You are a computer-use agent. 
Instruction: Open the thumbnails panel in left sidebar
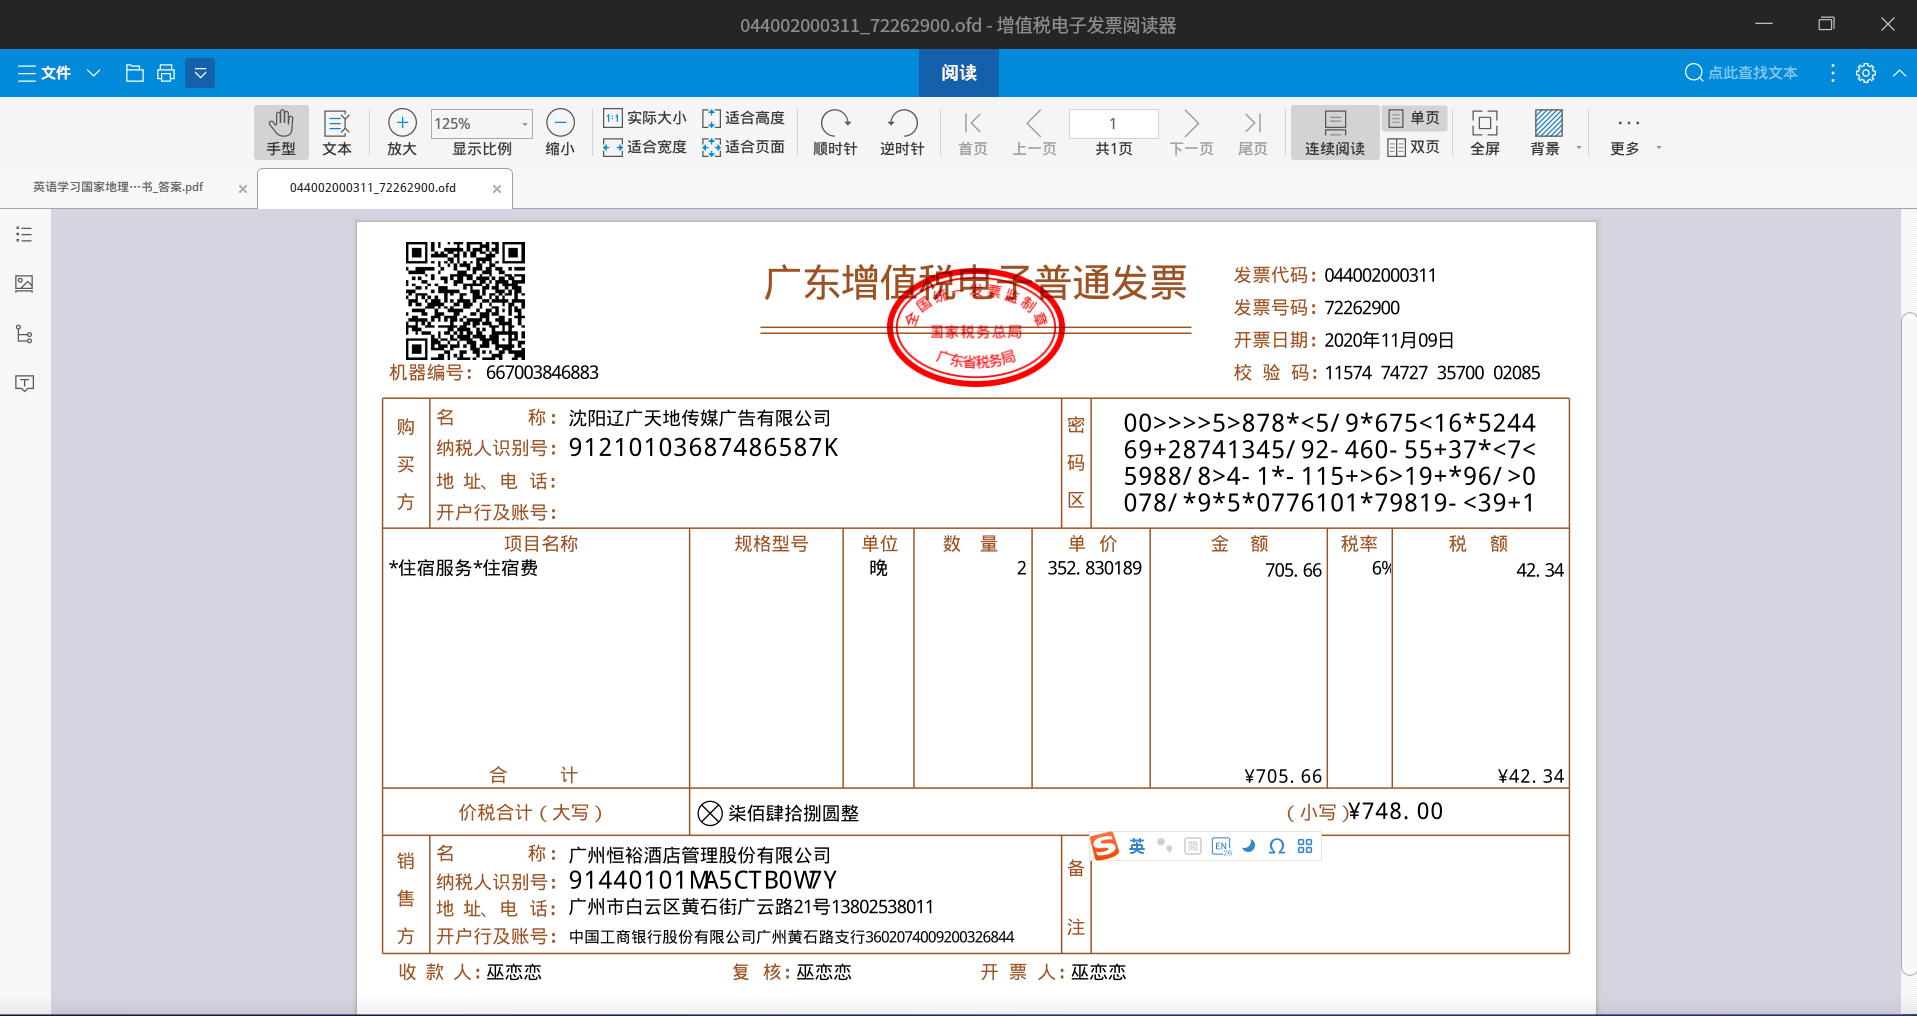[25, 284]
